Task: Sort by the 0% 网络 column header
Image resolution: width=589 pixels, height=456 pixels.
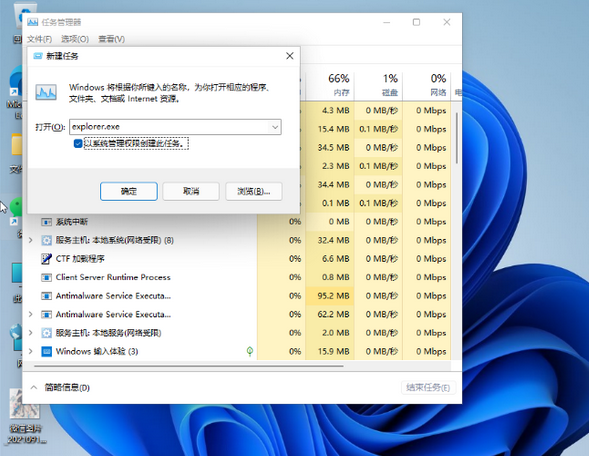Action: click(426, 85)
